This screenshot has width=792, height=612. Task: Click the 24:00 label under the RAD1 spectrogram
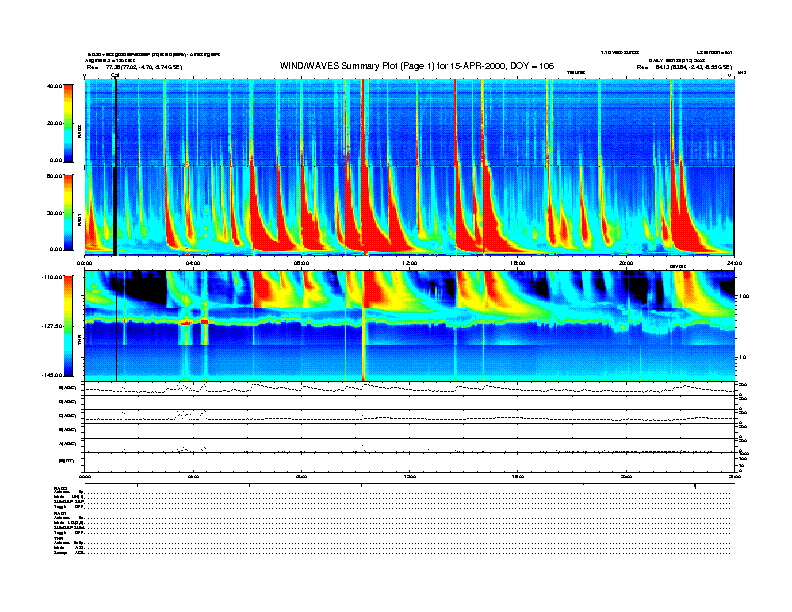(x=734, y=263)
